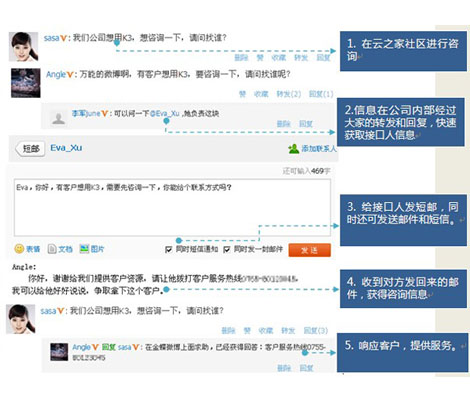This screenshot has height=410, width=470.
Task: Click the Eva_Xu recipient name link
Action: [66, 148]
